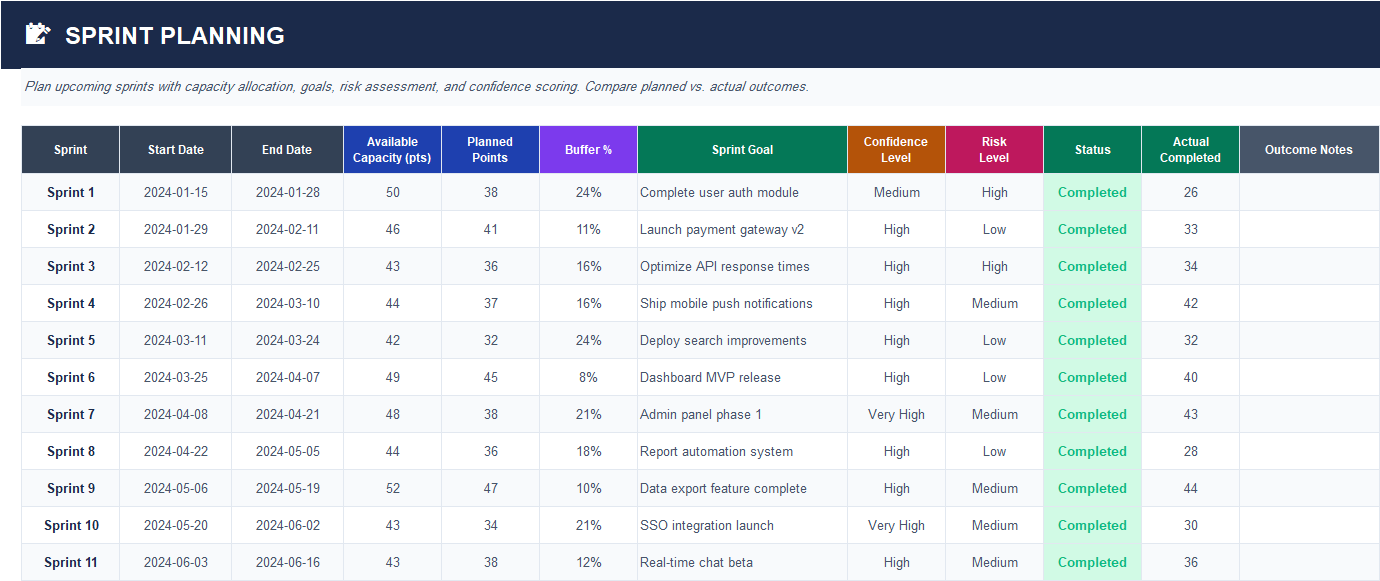The width and height of the screenshot is (1380, 581).
Task: Click the Sprint 7 start date cell
Action: pyautogui.click(x=175, y=415)
